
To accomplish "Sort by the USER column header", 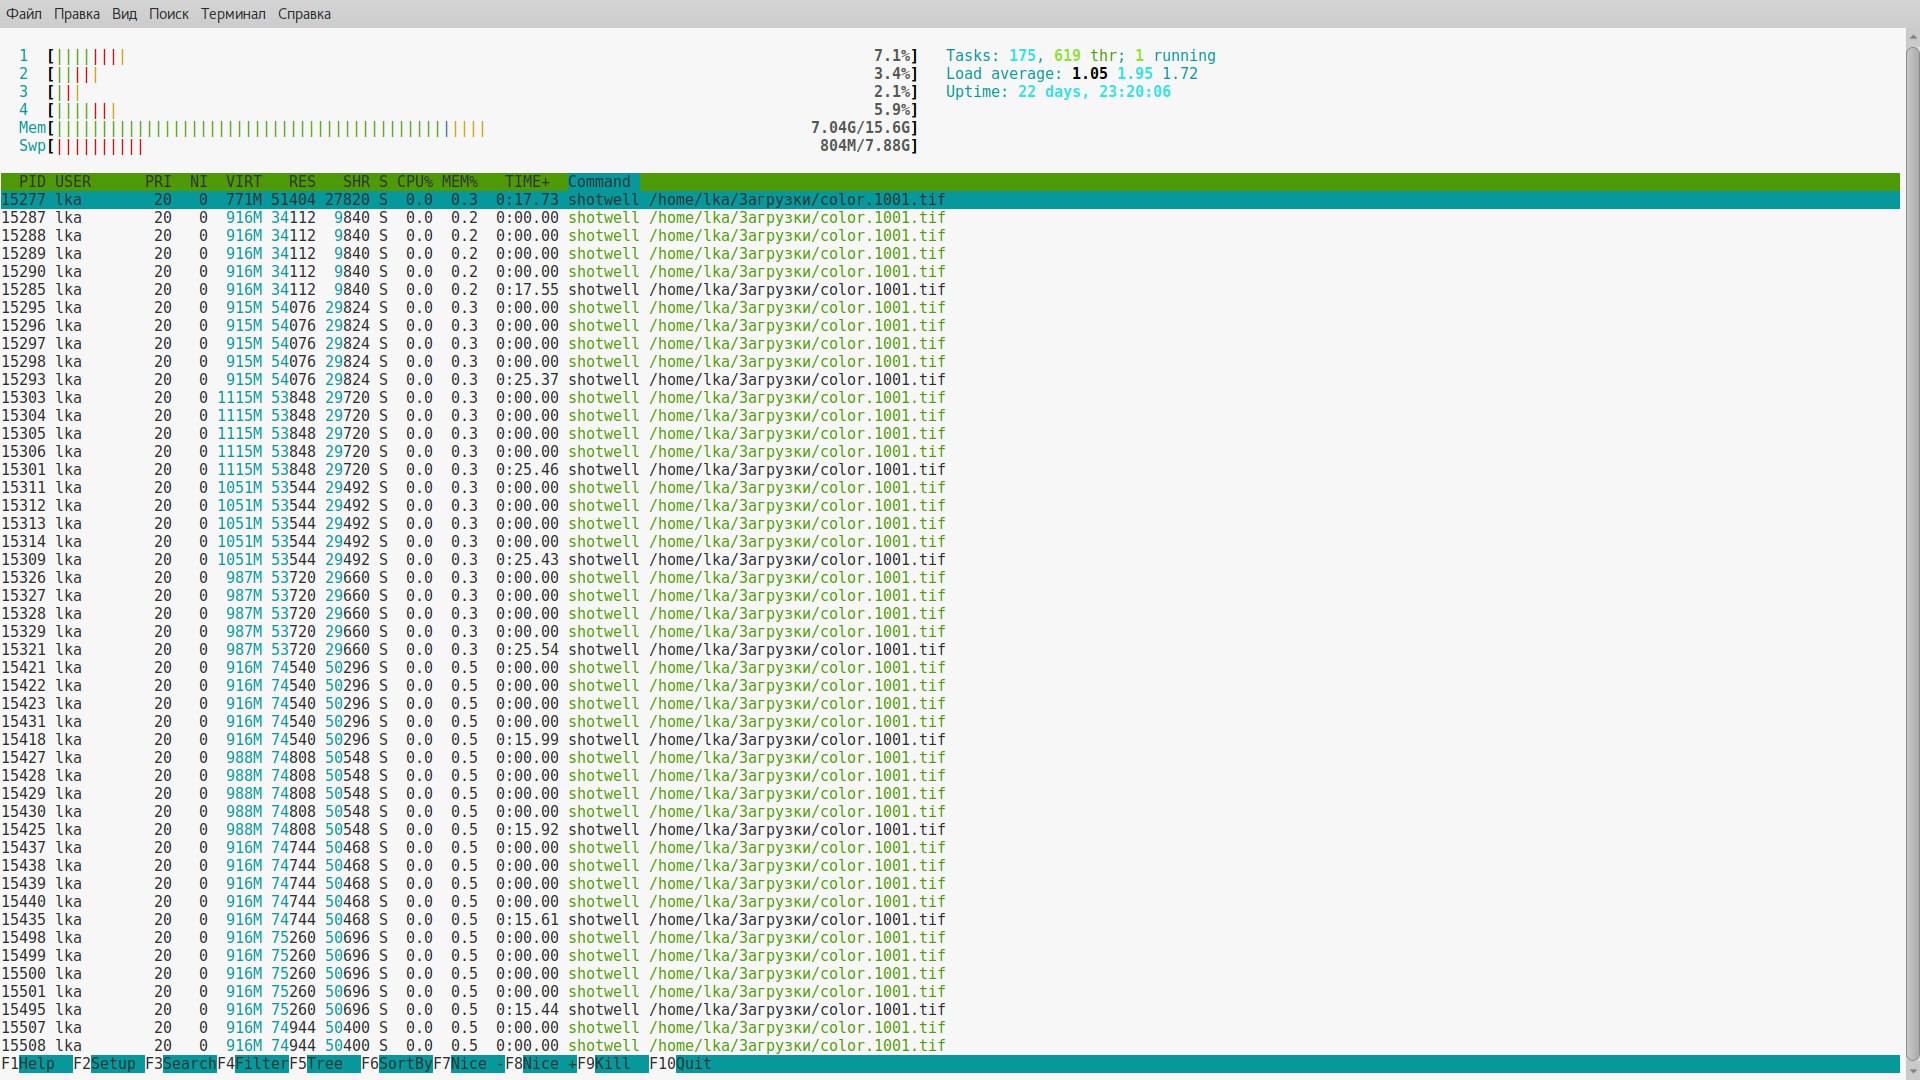I will pyautogui.click(x=73, y=182).
